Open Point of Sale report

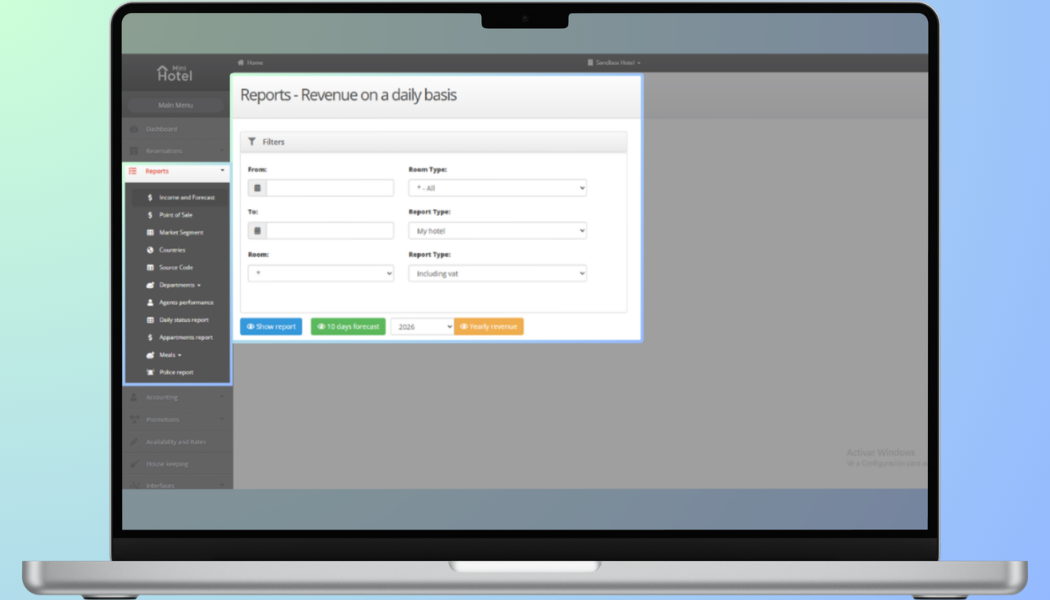tap(175, 215)
